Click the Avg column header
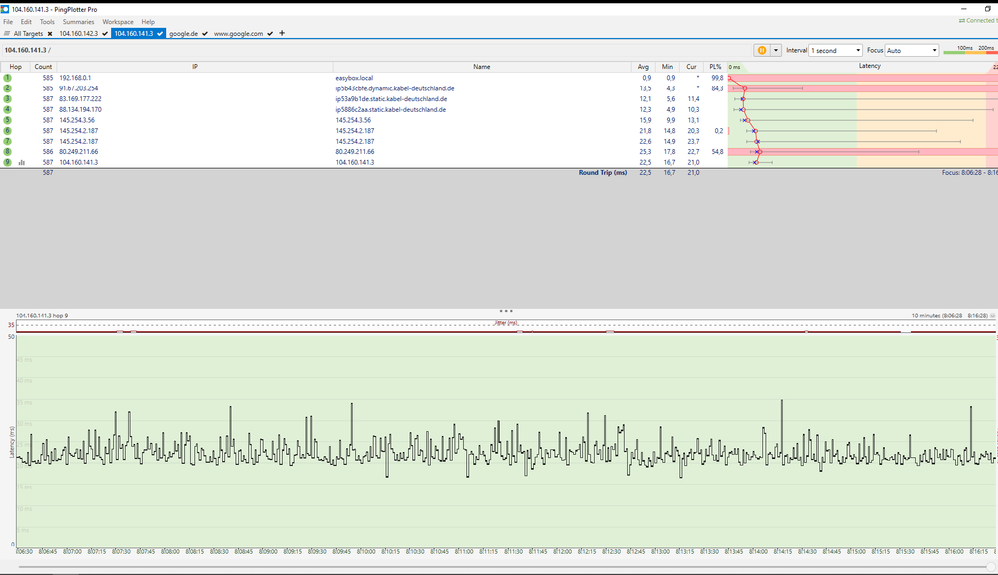The image size is (998, 575). click(x=644, y=66)
